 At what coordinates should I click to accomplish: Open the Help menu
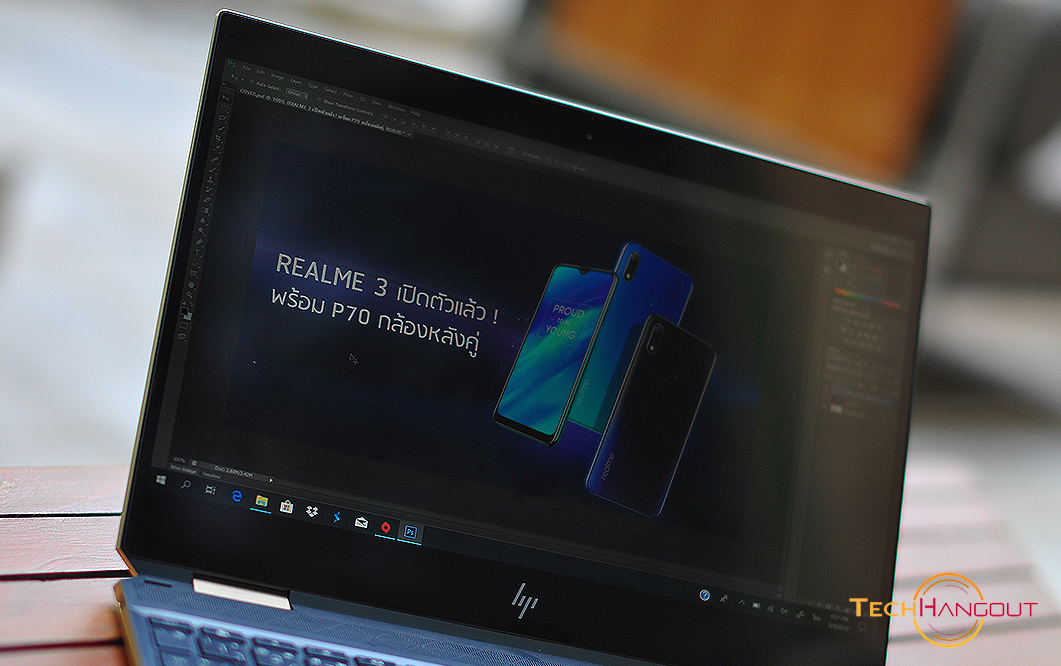click(x=416, y=114)
